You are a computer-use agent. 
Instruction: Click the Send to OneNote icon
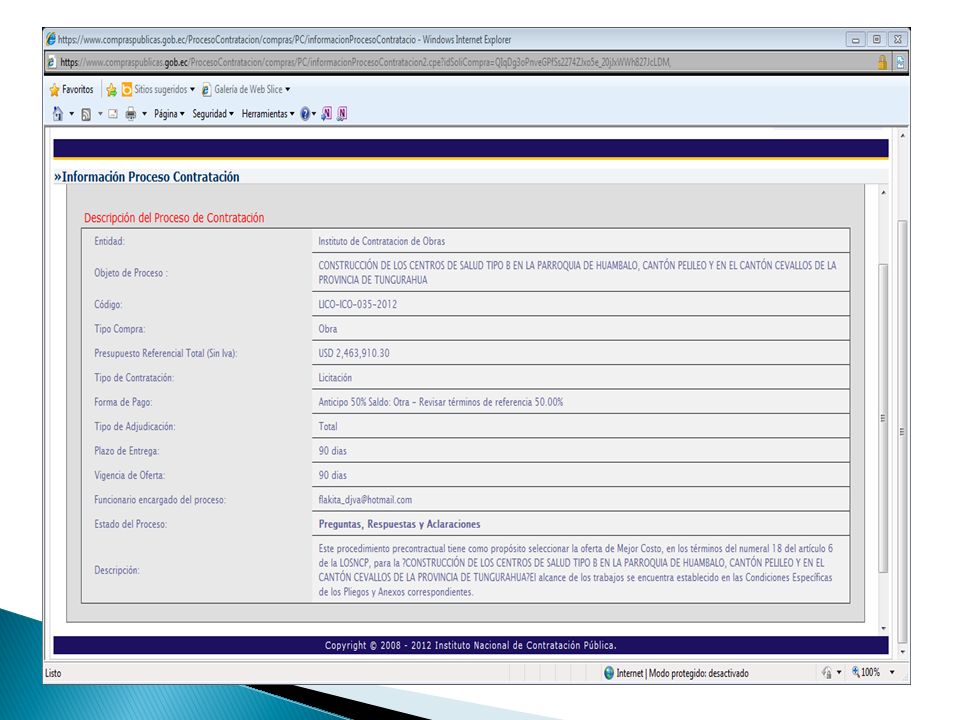tap(327, 113)
